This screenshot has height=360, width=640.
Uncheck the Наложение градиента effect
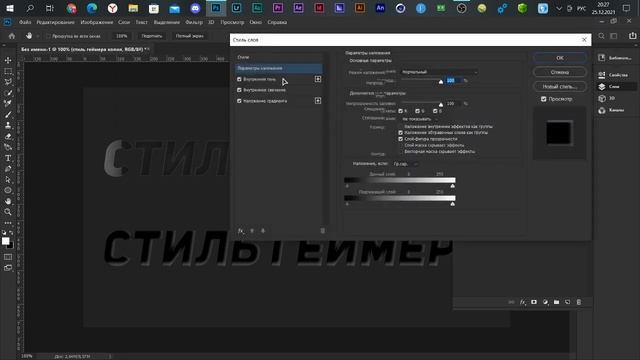239,101
